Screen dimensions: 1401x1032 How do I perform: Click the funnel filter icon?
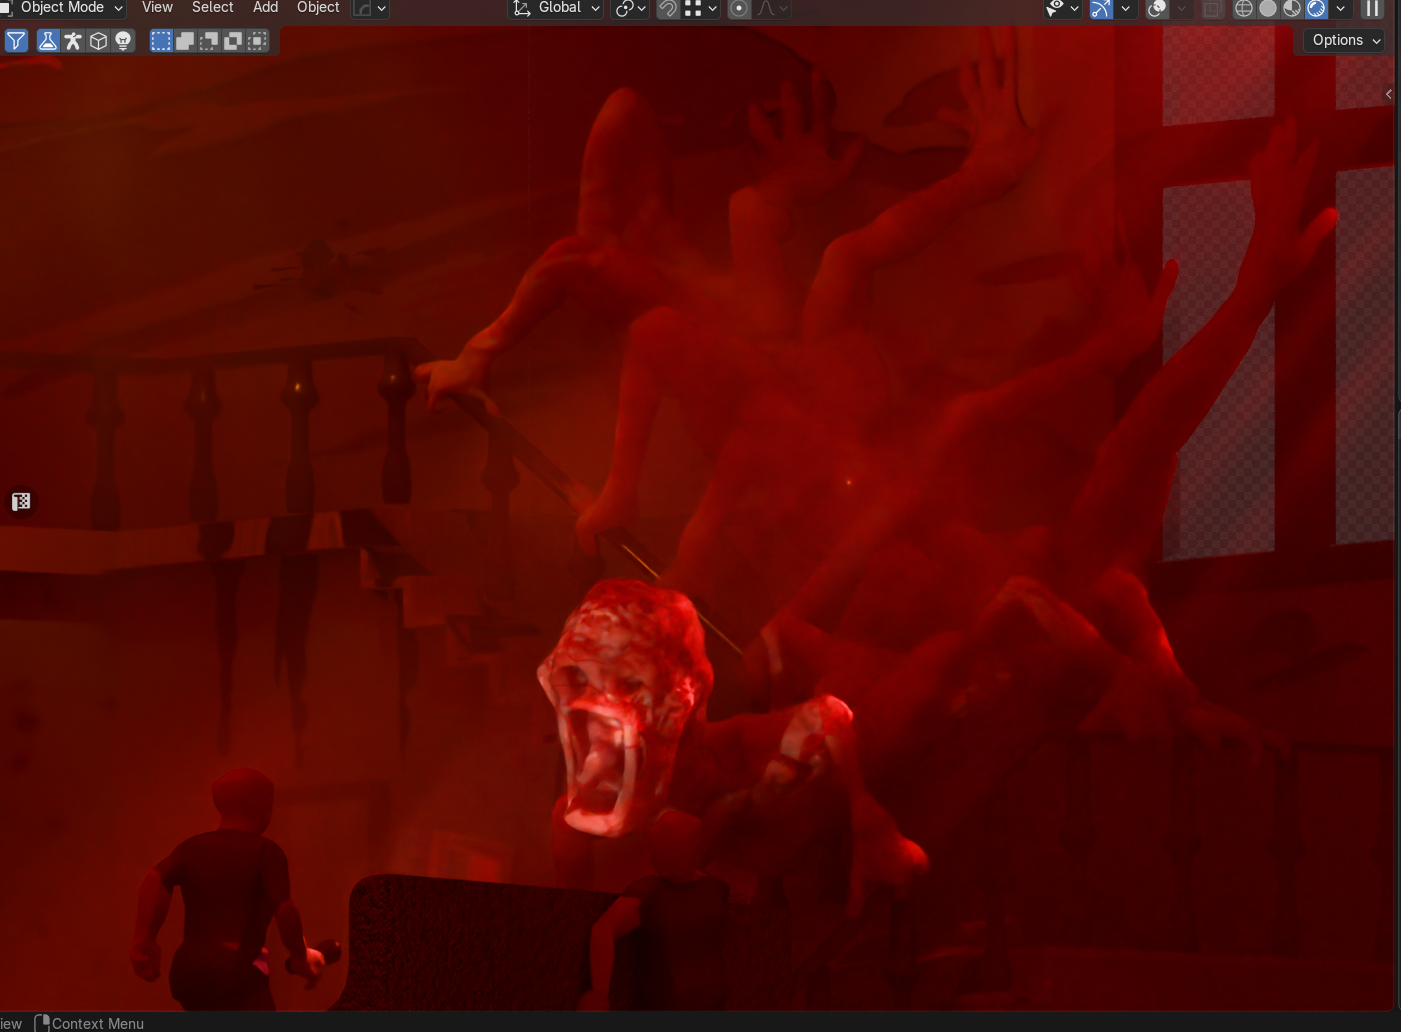point(16,41)
